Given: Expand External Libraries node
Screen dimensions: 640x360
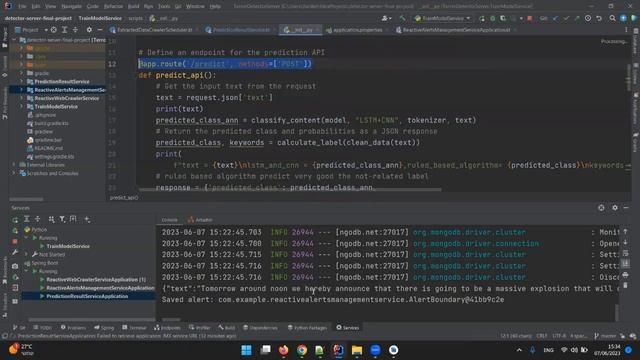Looking at the screenshot, I should coord(14,165).
